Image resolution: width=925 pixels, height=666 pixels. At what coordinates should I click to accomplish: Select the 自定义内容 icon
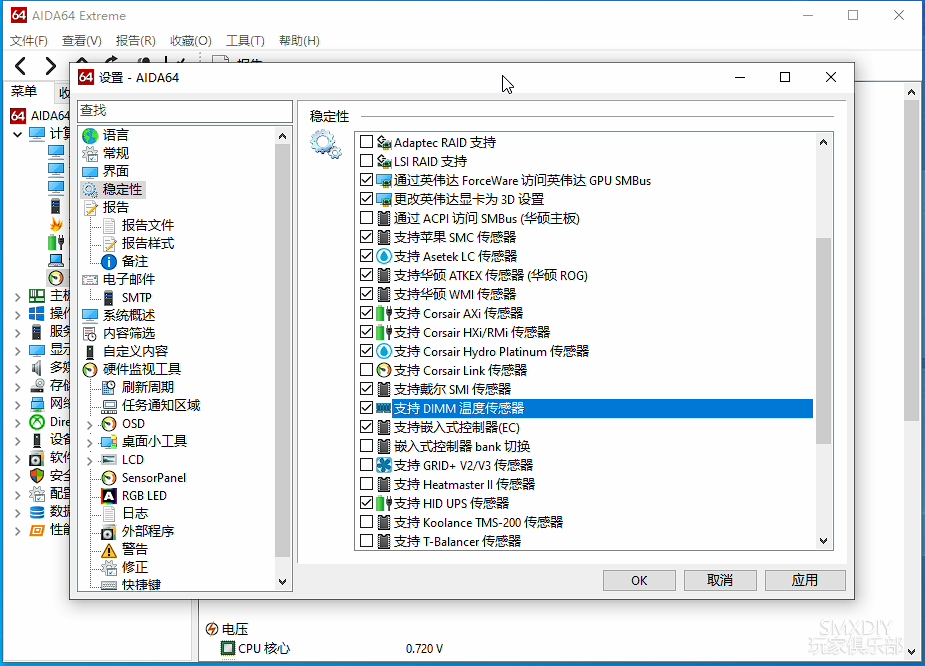(x=90, y=352)
